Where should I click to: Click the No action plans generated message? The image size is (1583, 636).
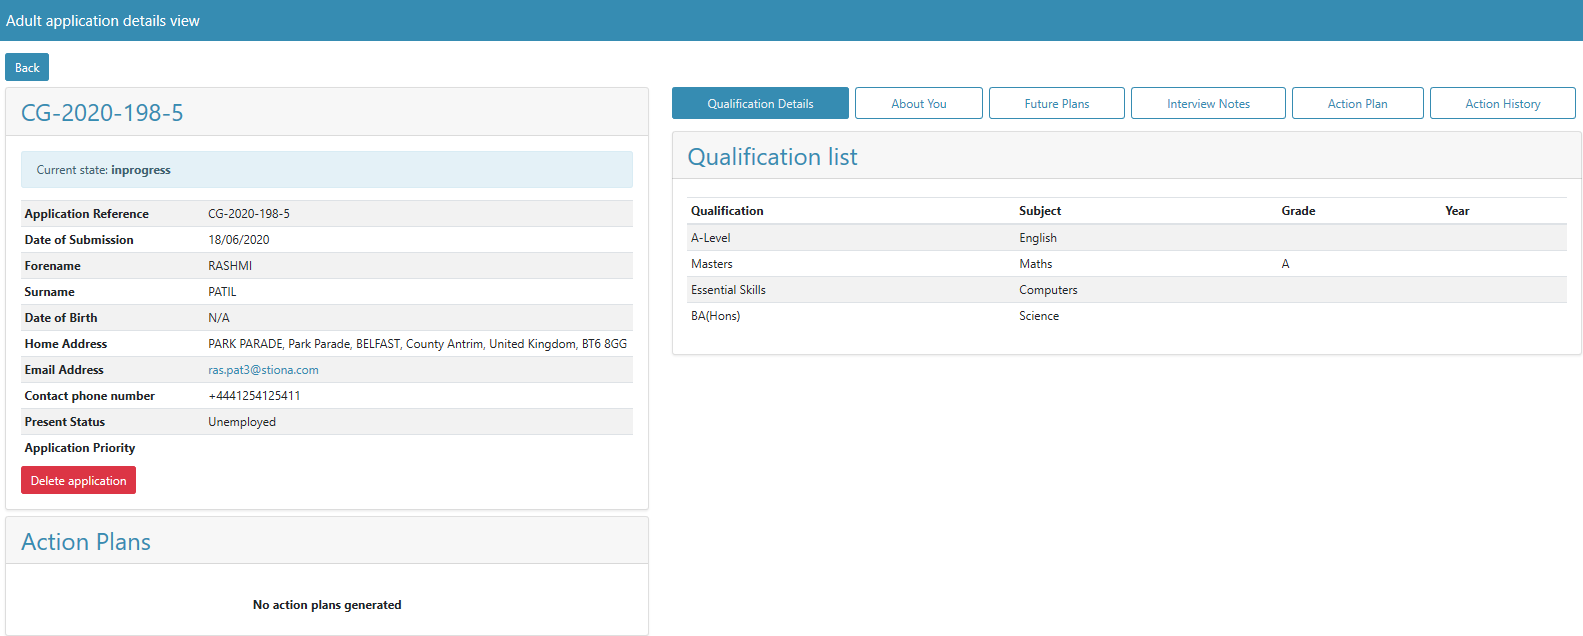[327, 605]
